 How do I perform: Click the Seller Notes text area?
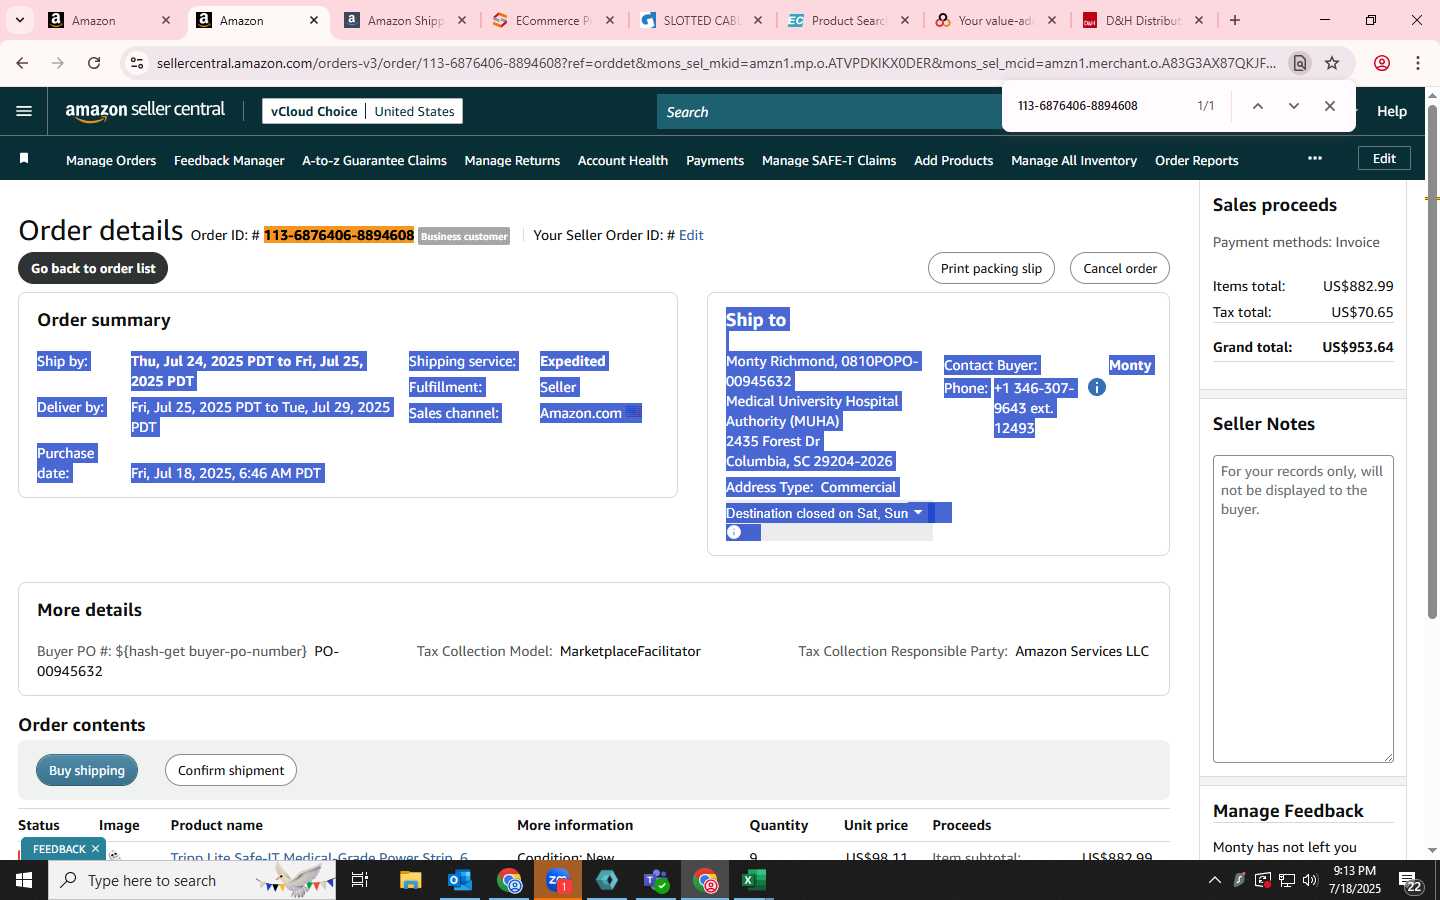tap(1303, 609)
